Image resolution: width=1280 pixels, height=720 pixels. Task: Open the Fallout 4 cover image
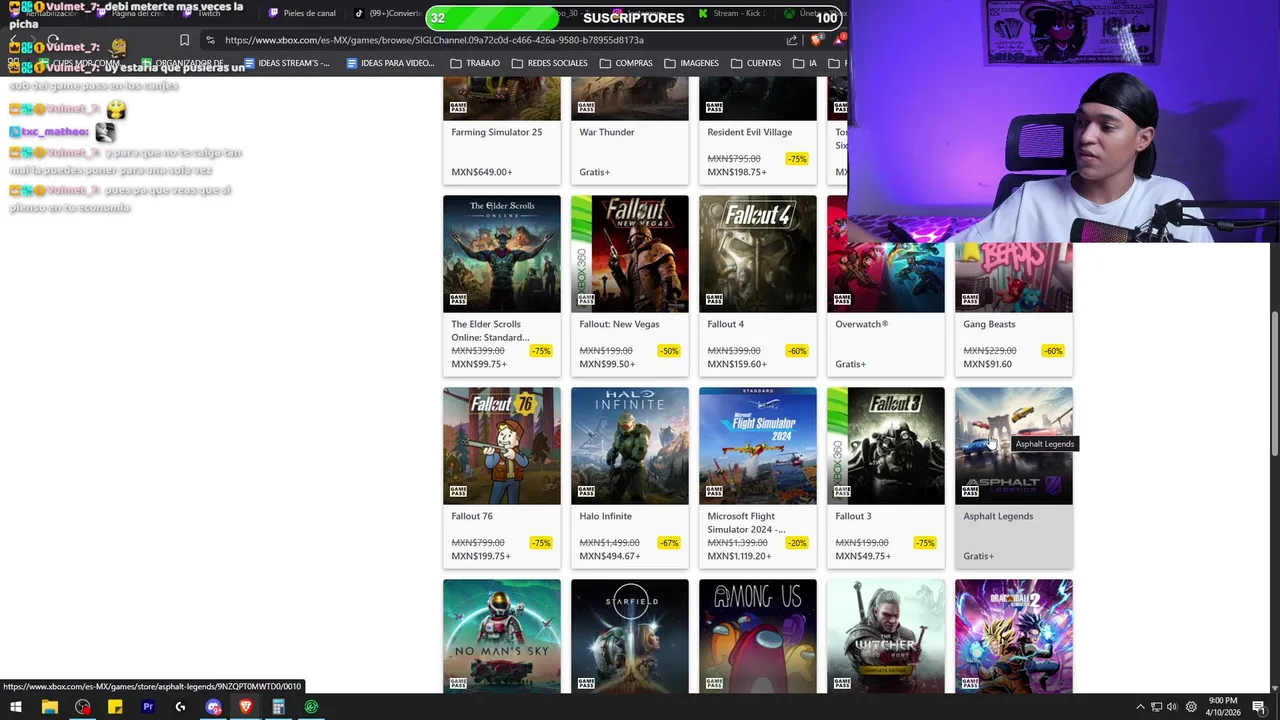coord(758,254)
